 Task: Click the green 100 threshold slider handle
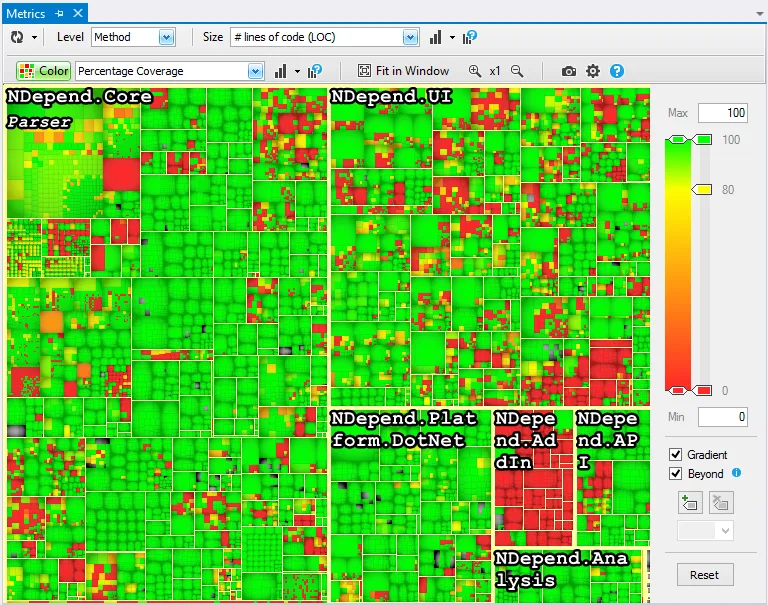[701, 140]
